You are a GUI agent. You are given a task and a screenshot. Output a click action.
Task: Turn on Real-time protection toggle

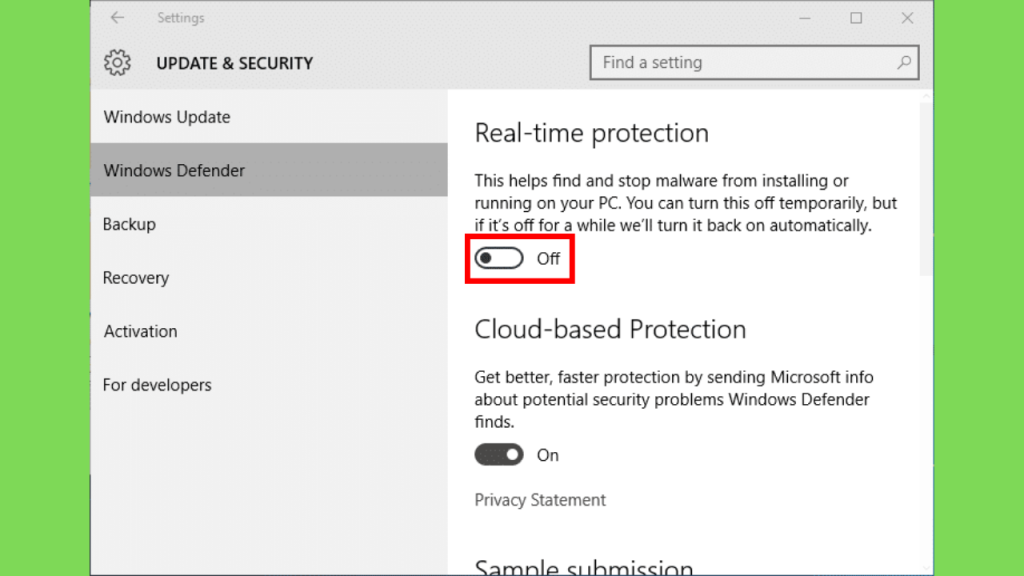click(499, 259)
